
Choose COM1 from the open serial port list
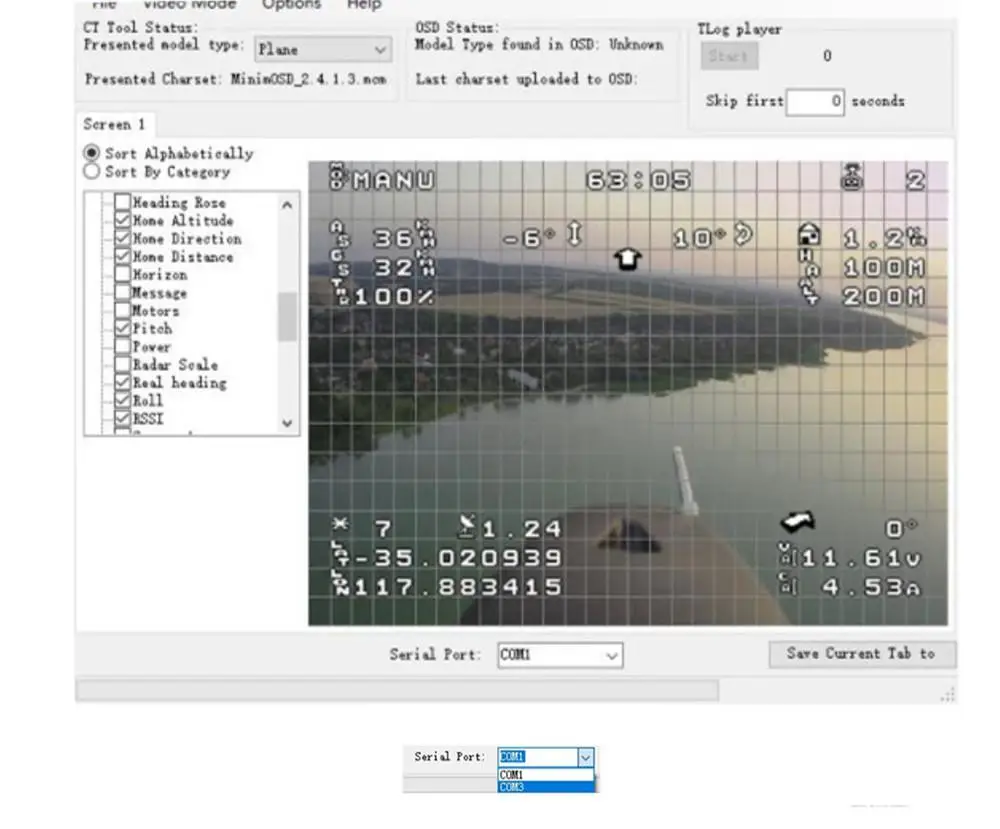pos(546,775)
